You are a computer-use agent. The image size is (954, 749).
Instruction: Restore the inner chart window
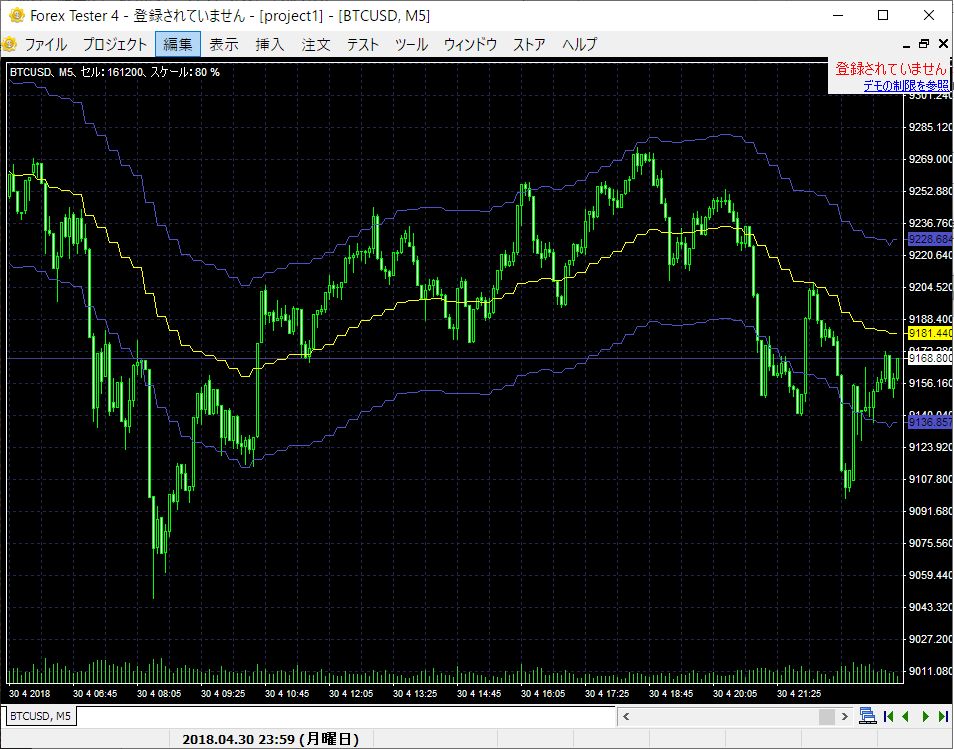tap(924, 44)
